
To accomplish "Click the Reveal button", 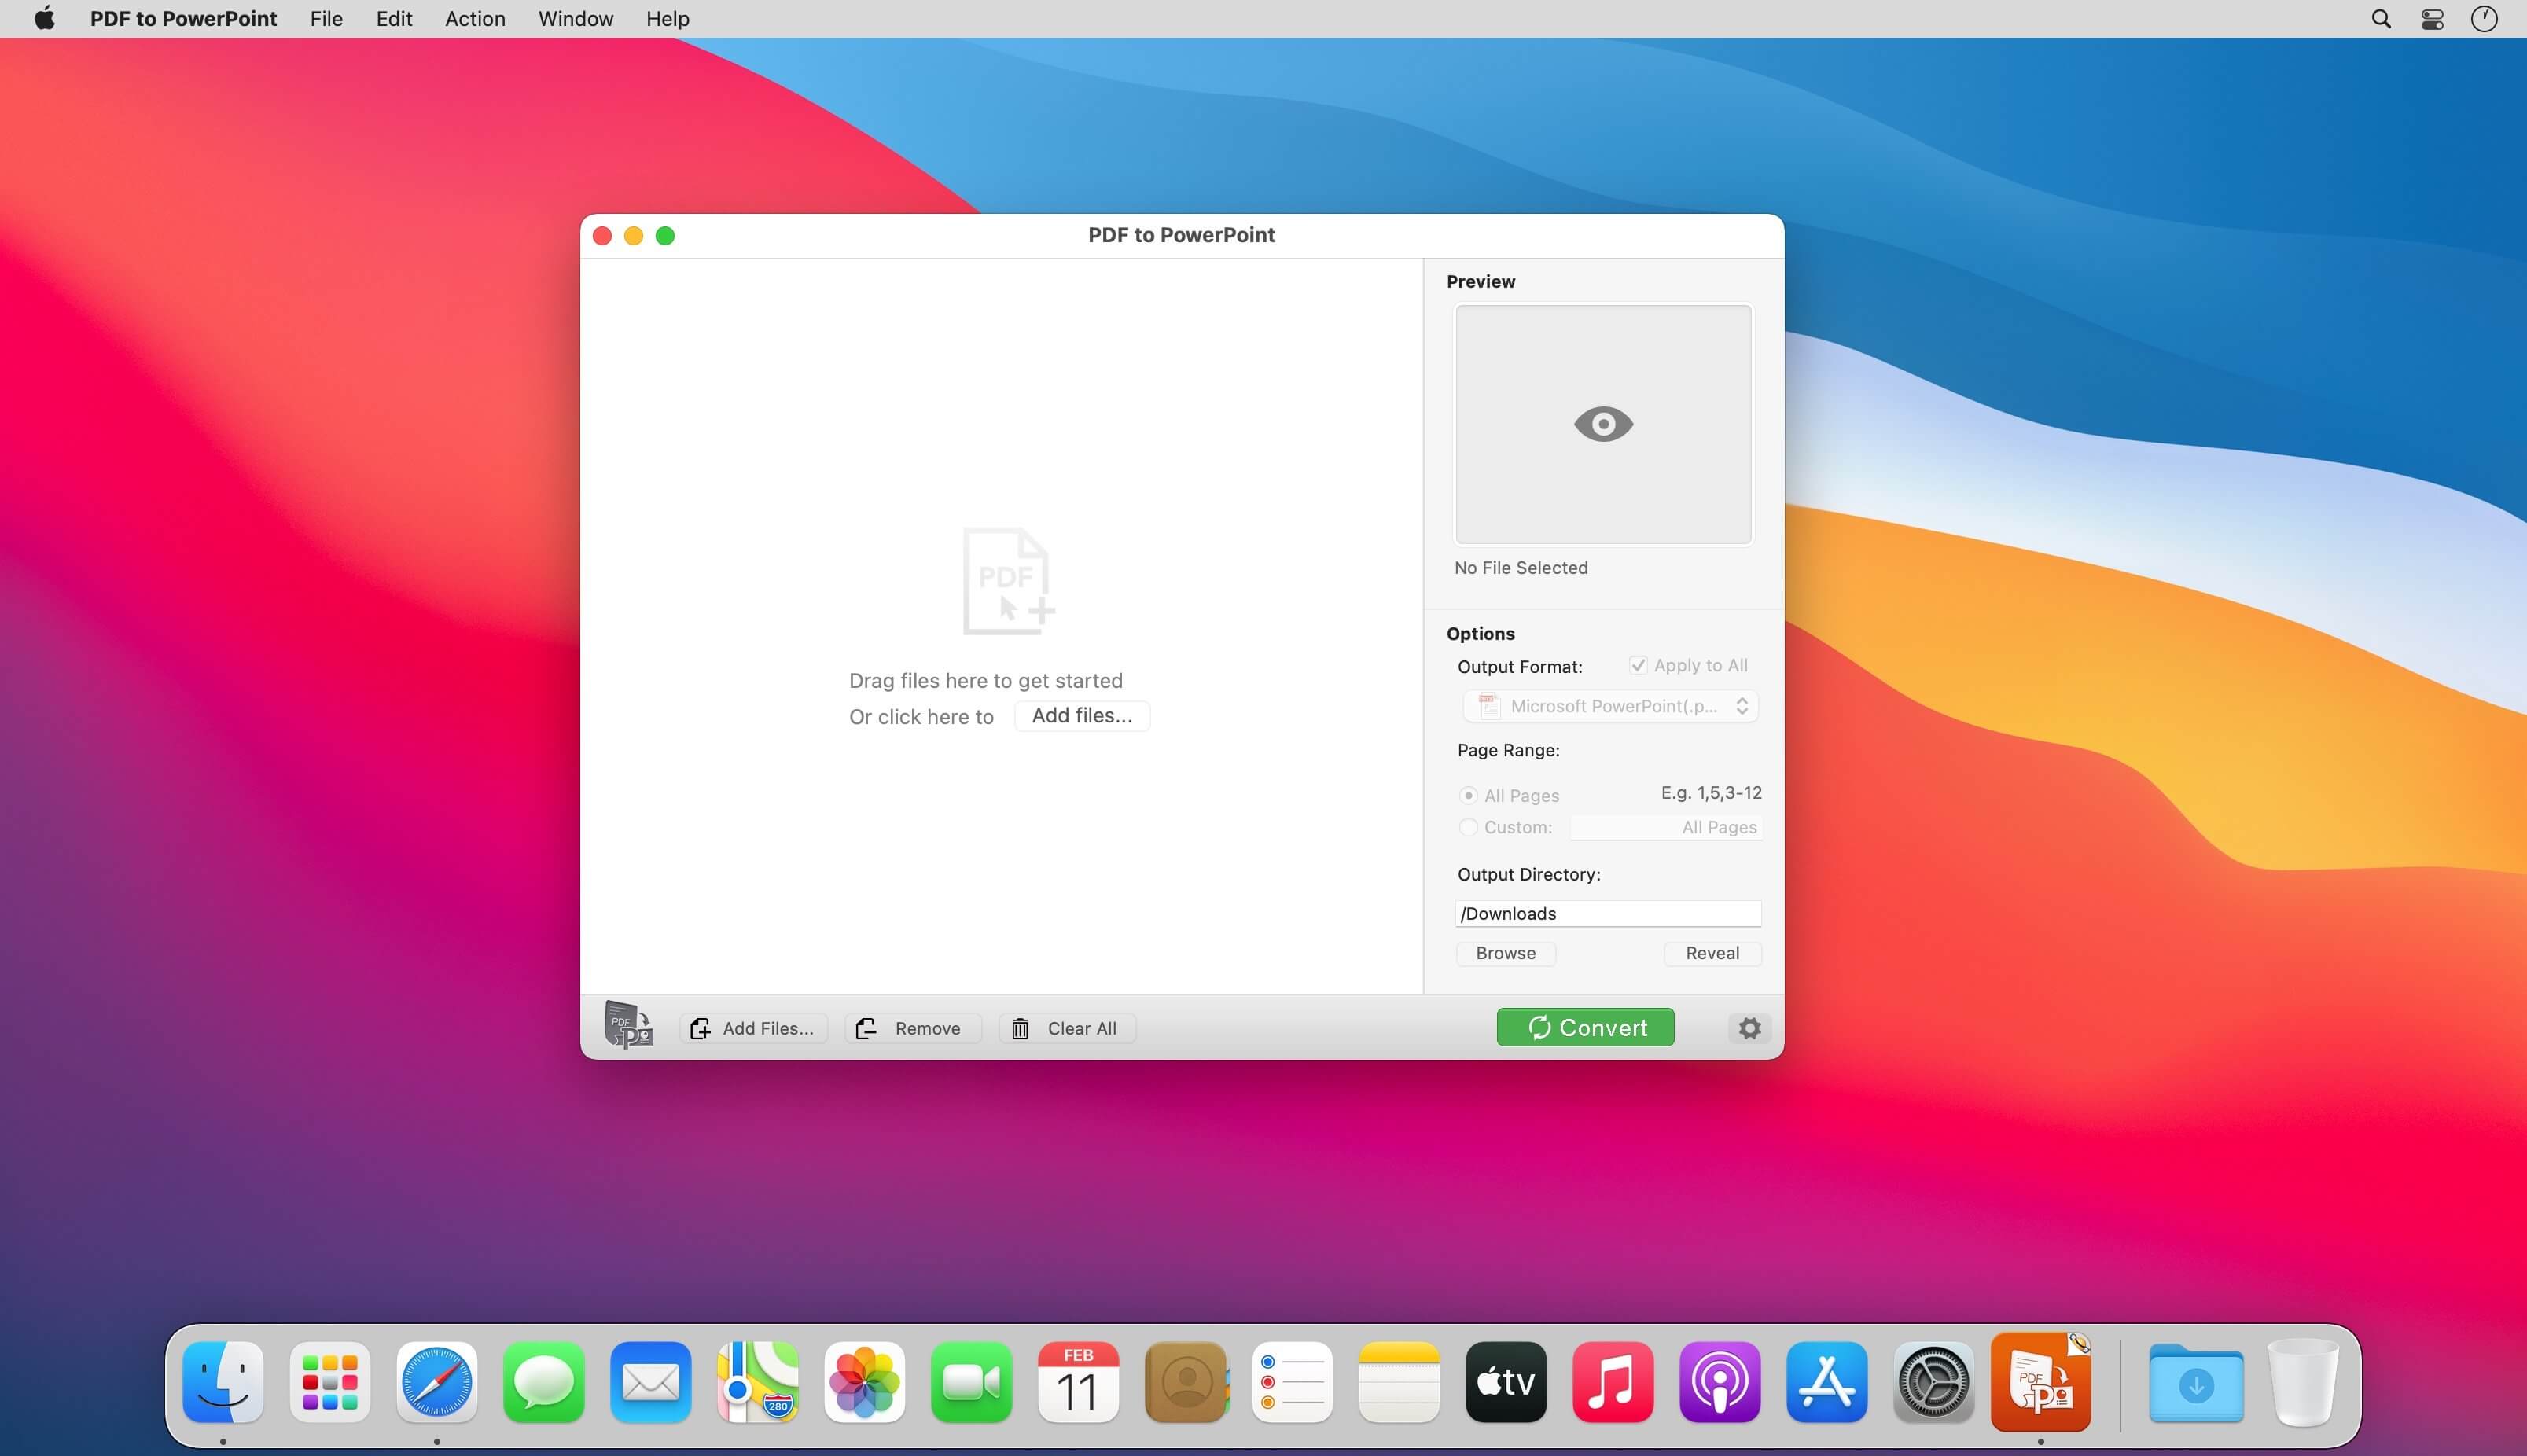I will 1711,953.
